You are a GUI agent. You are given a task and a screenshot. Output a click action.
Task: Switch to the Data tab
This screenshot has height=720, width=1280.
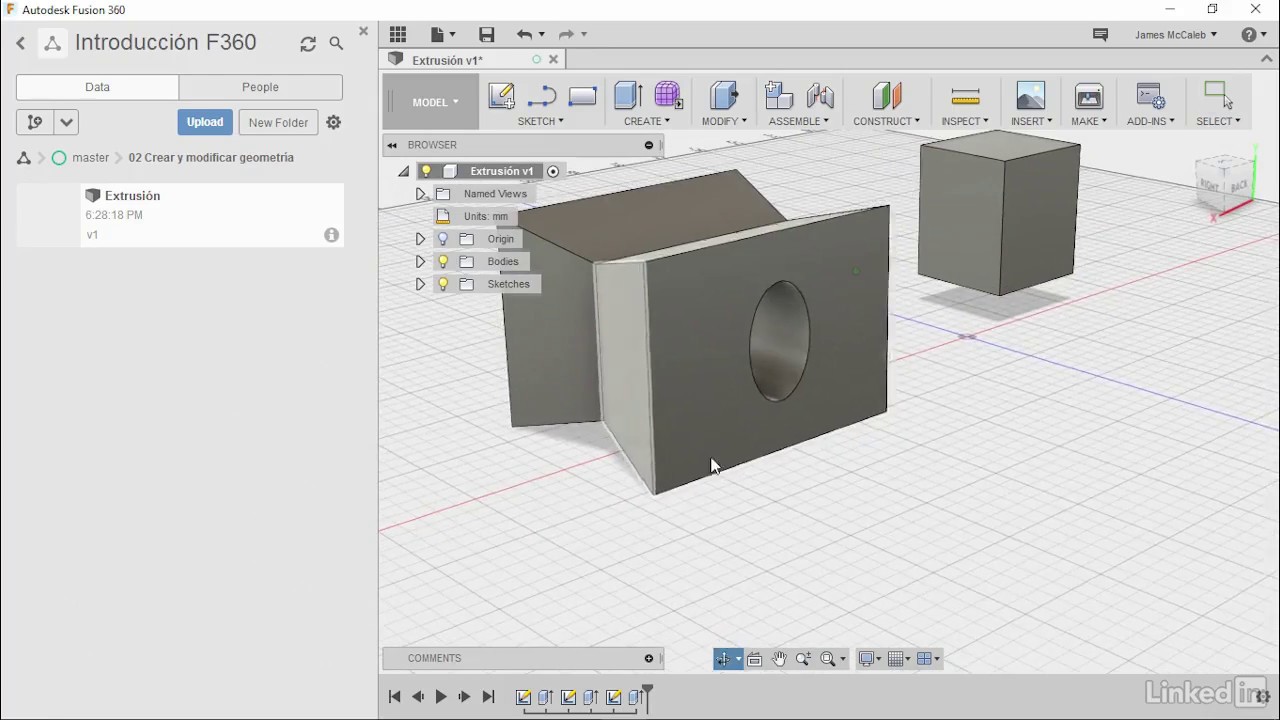(97, 87)
